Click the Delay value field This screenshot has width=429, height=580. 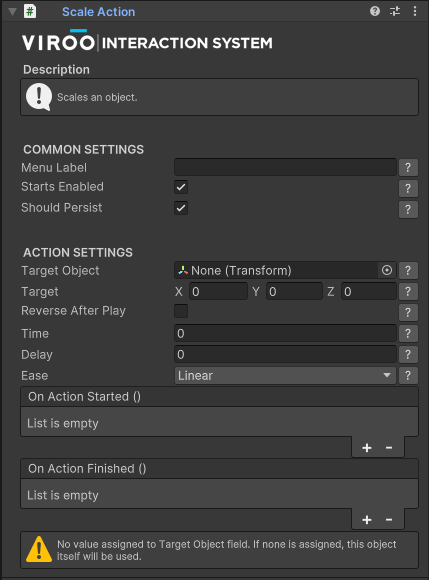[285, 354]
